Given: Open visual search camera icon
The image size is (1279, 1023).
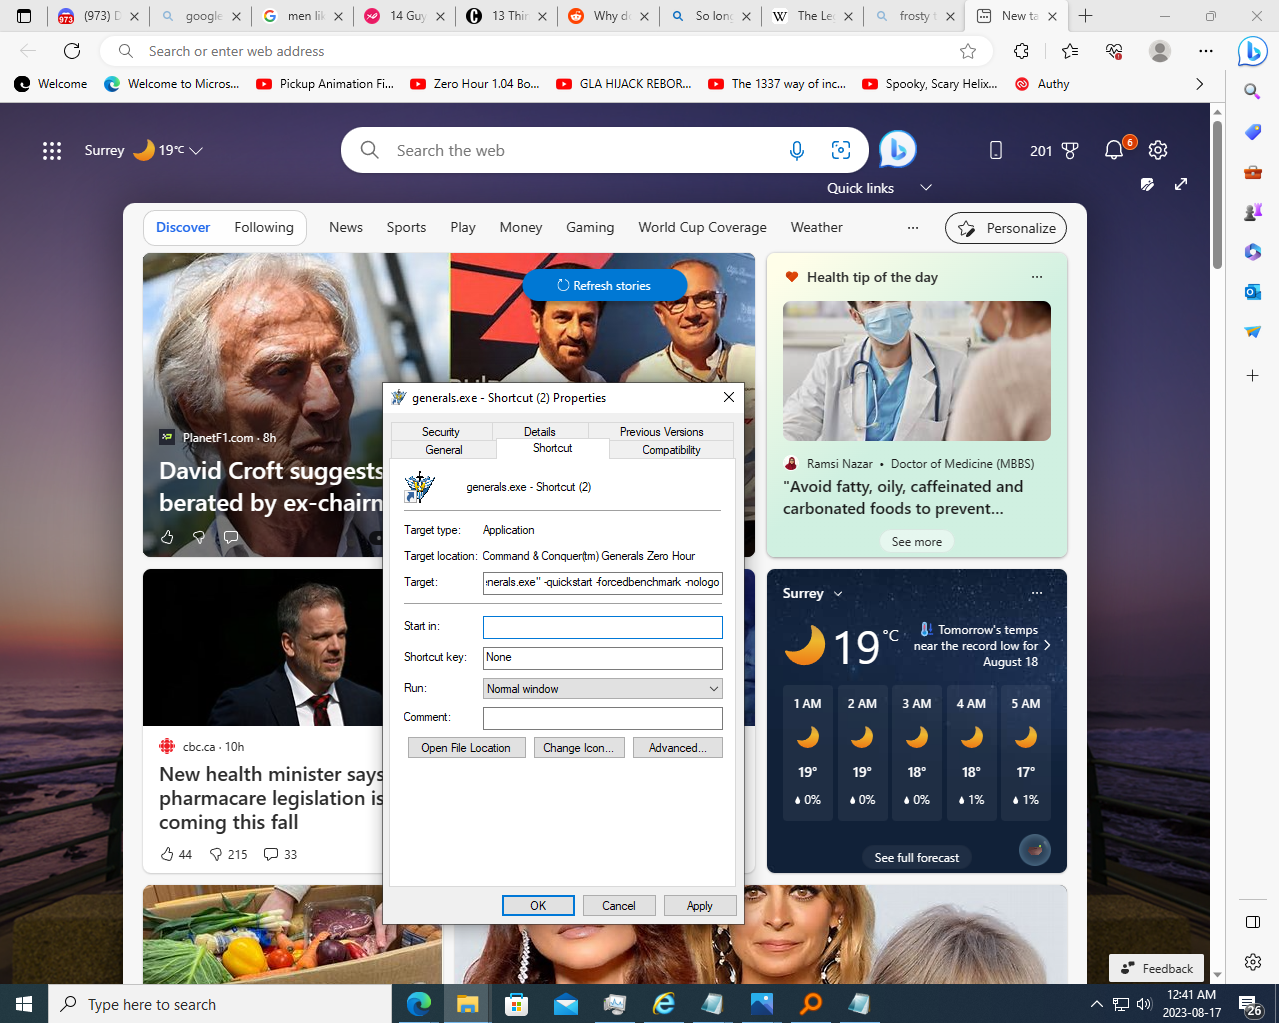Looking at the screenshot, I should click(x=841, y=150).
